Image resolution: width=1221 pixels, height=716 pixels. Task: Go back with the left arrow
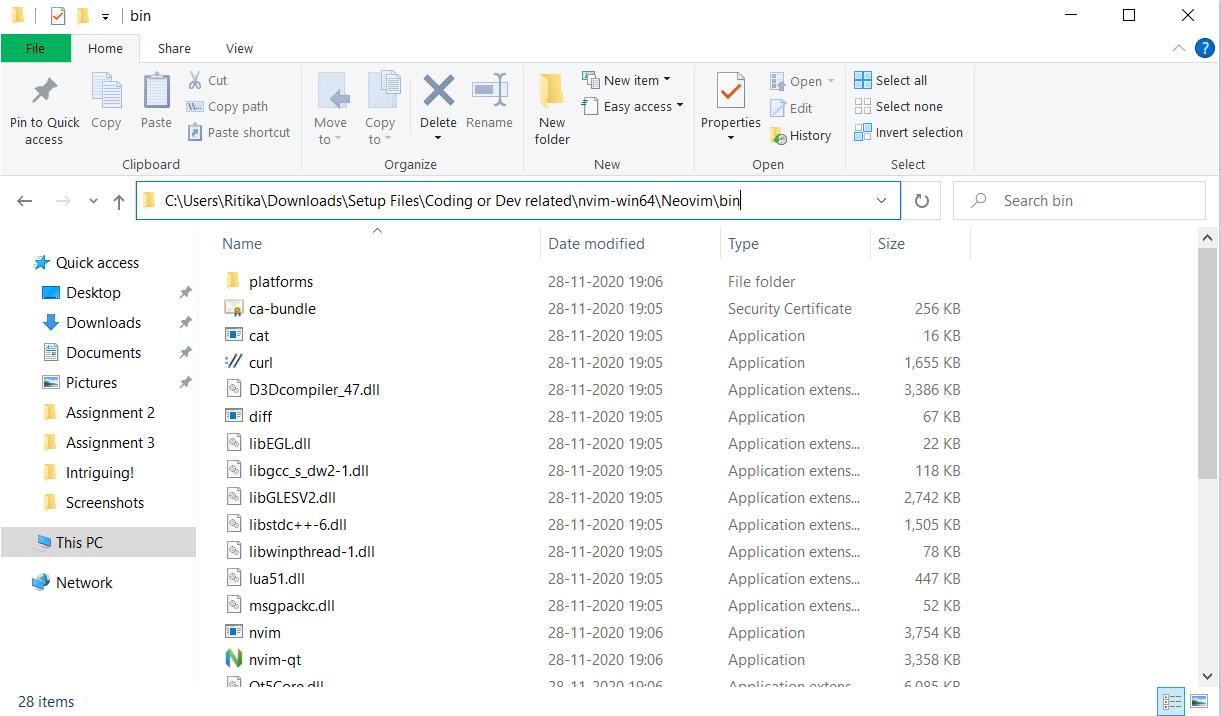coord(25,201)
